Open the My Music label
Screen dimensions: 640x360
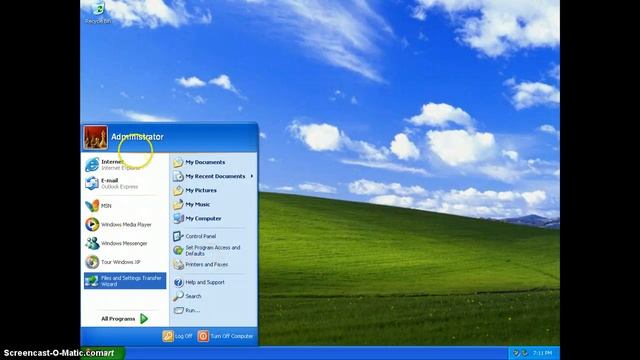(198, 204)
